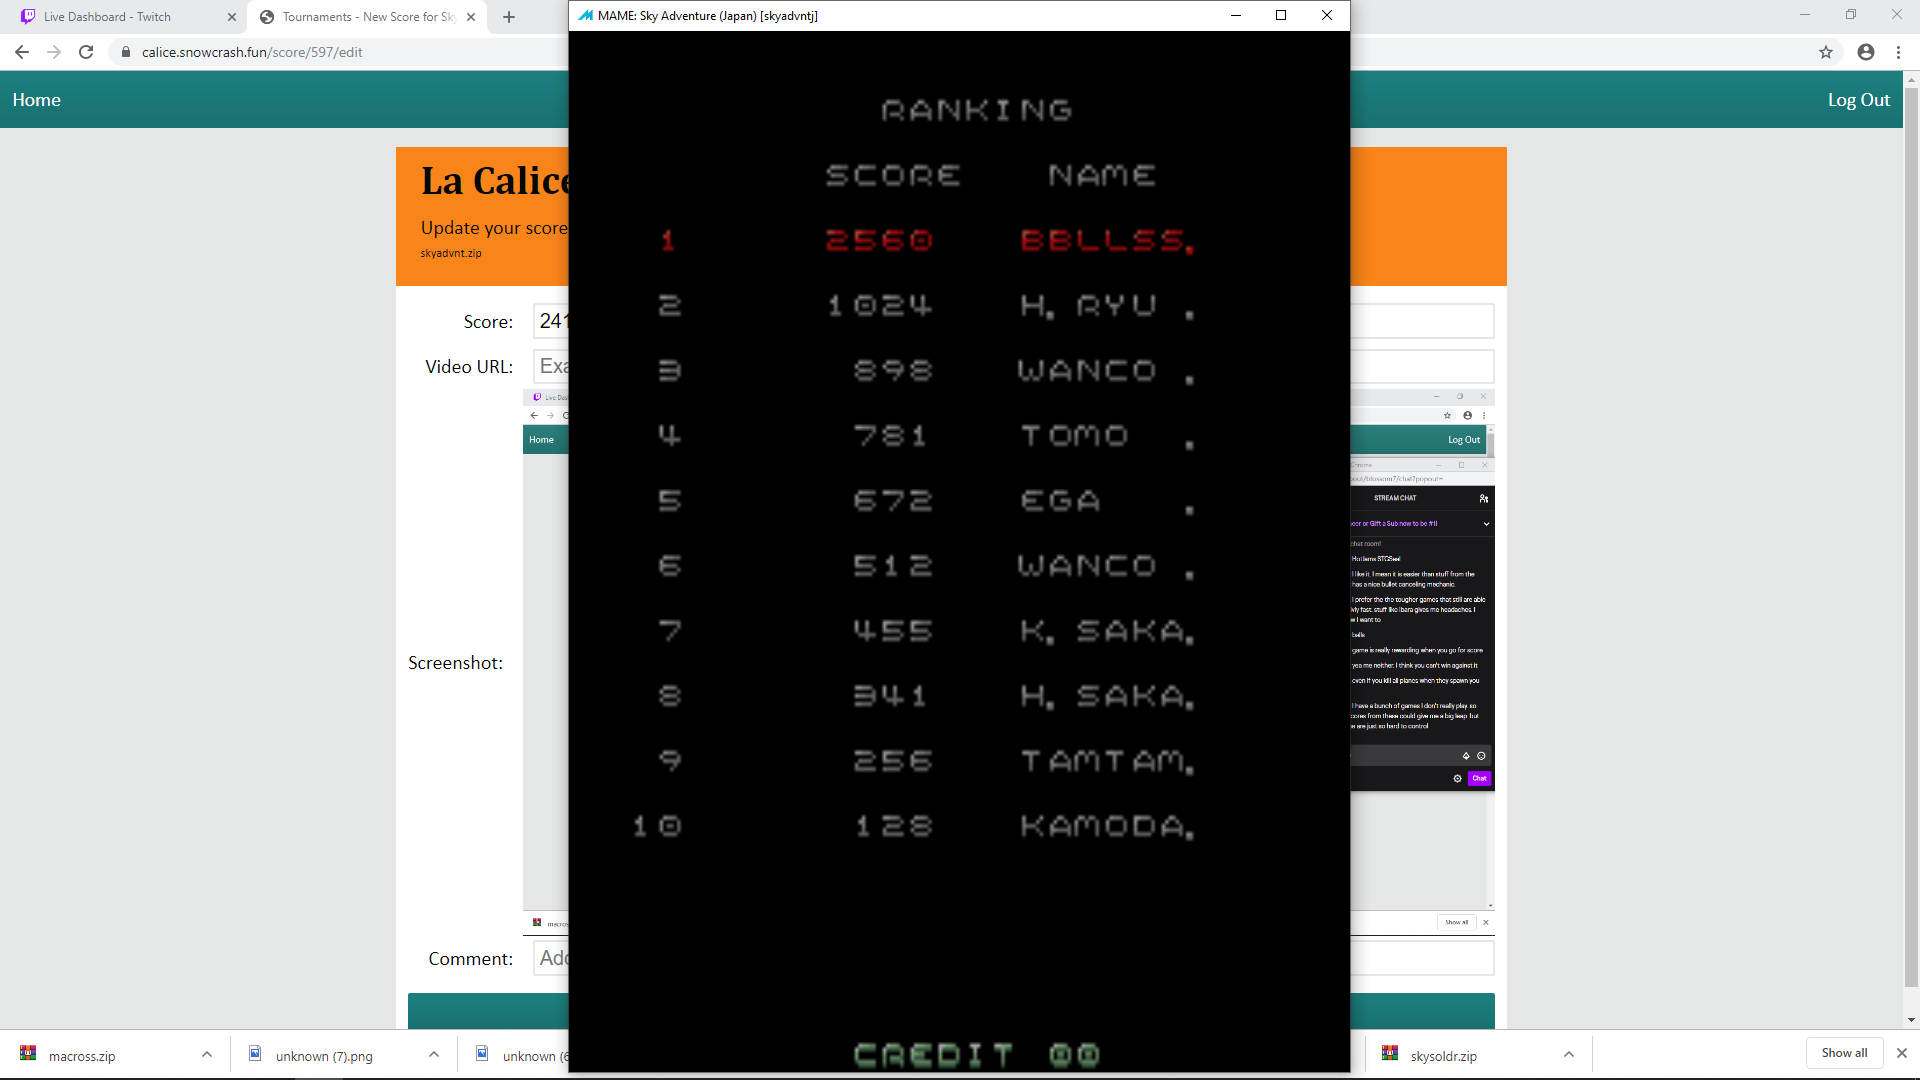Click Show all downloads button
The image size is (1920, 1080).
point(1844,1053)
